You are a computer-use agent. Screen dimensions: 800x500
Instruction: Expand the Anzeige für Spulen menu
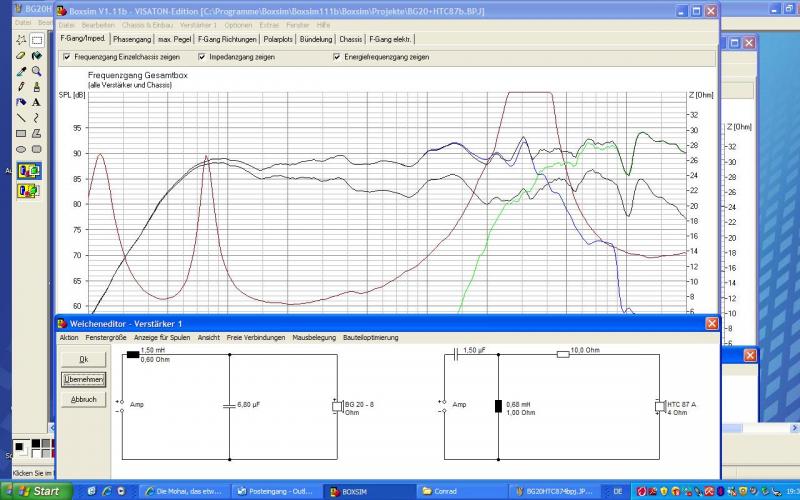tap(162, 338)
